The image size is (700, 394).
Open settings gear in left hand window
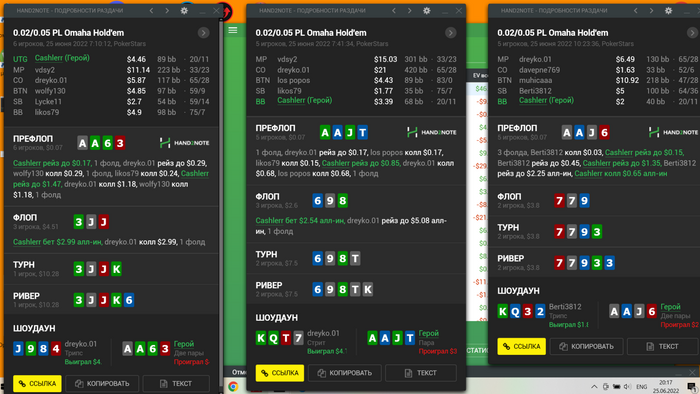click(x=184, y=10)
